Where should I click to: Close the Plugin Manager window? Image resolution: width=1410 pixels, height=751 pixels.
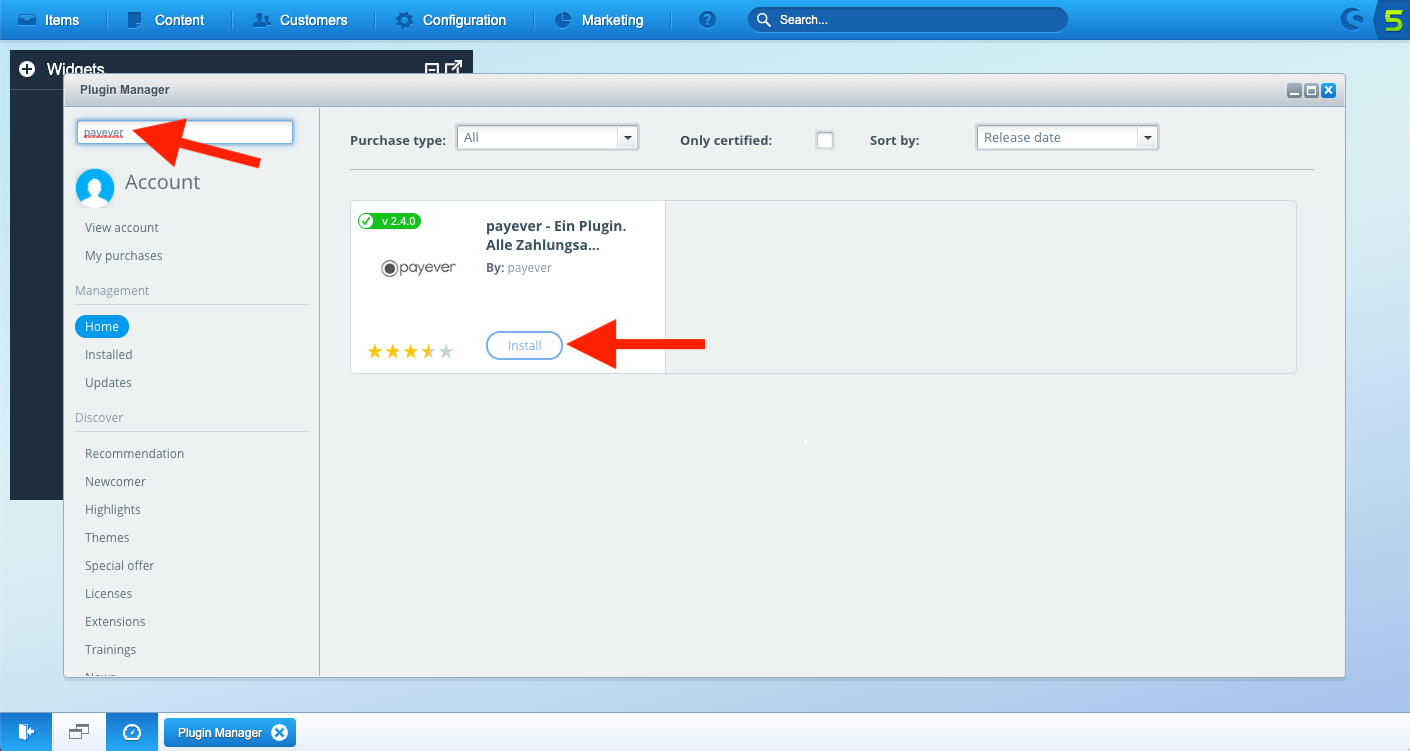click(x=1328, y=90)
